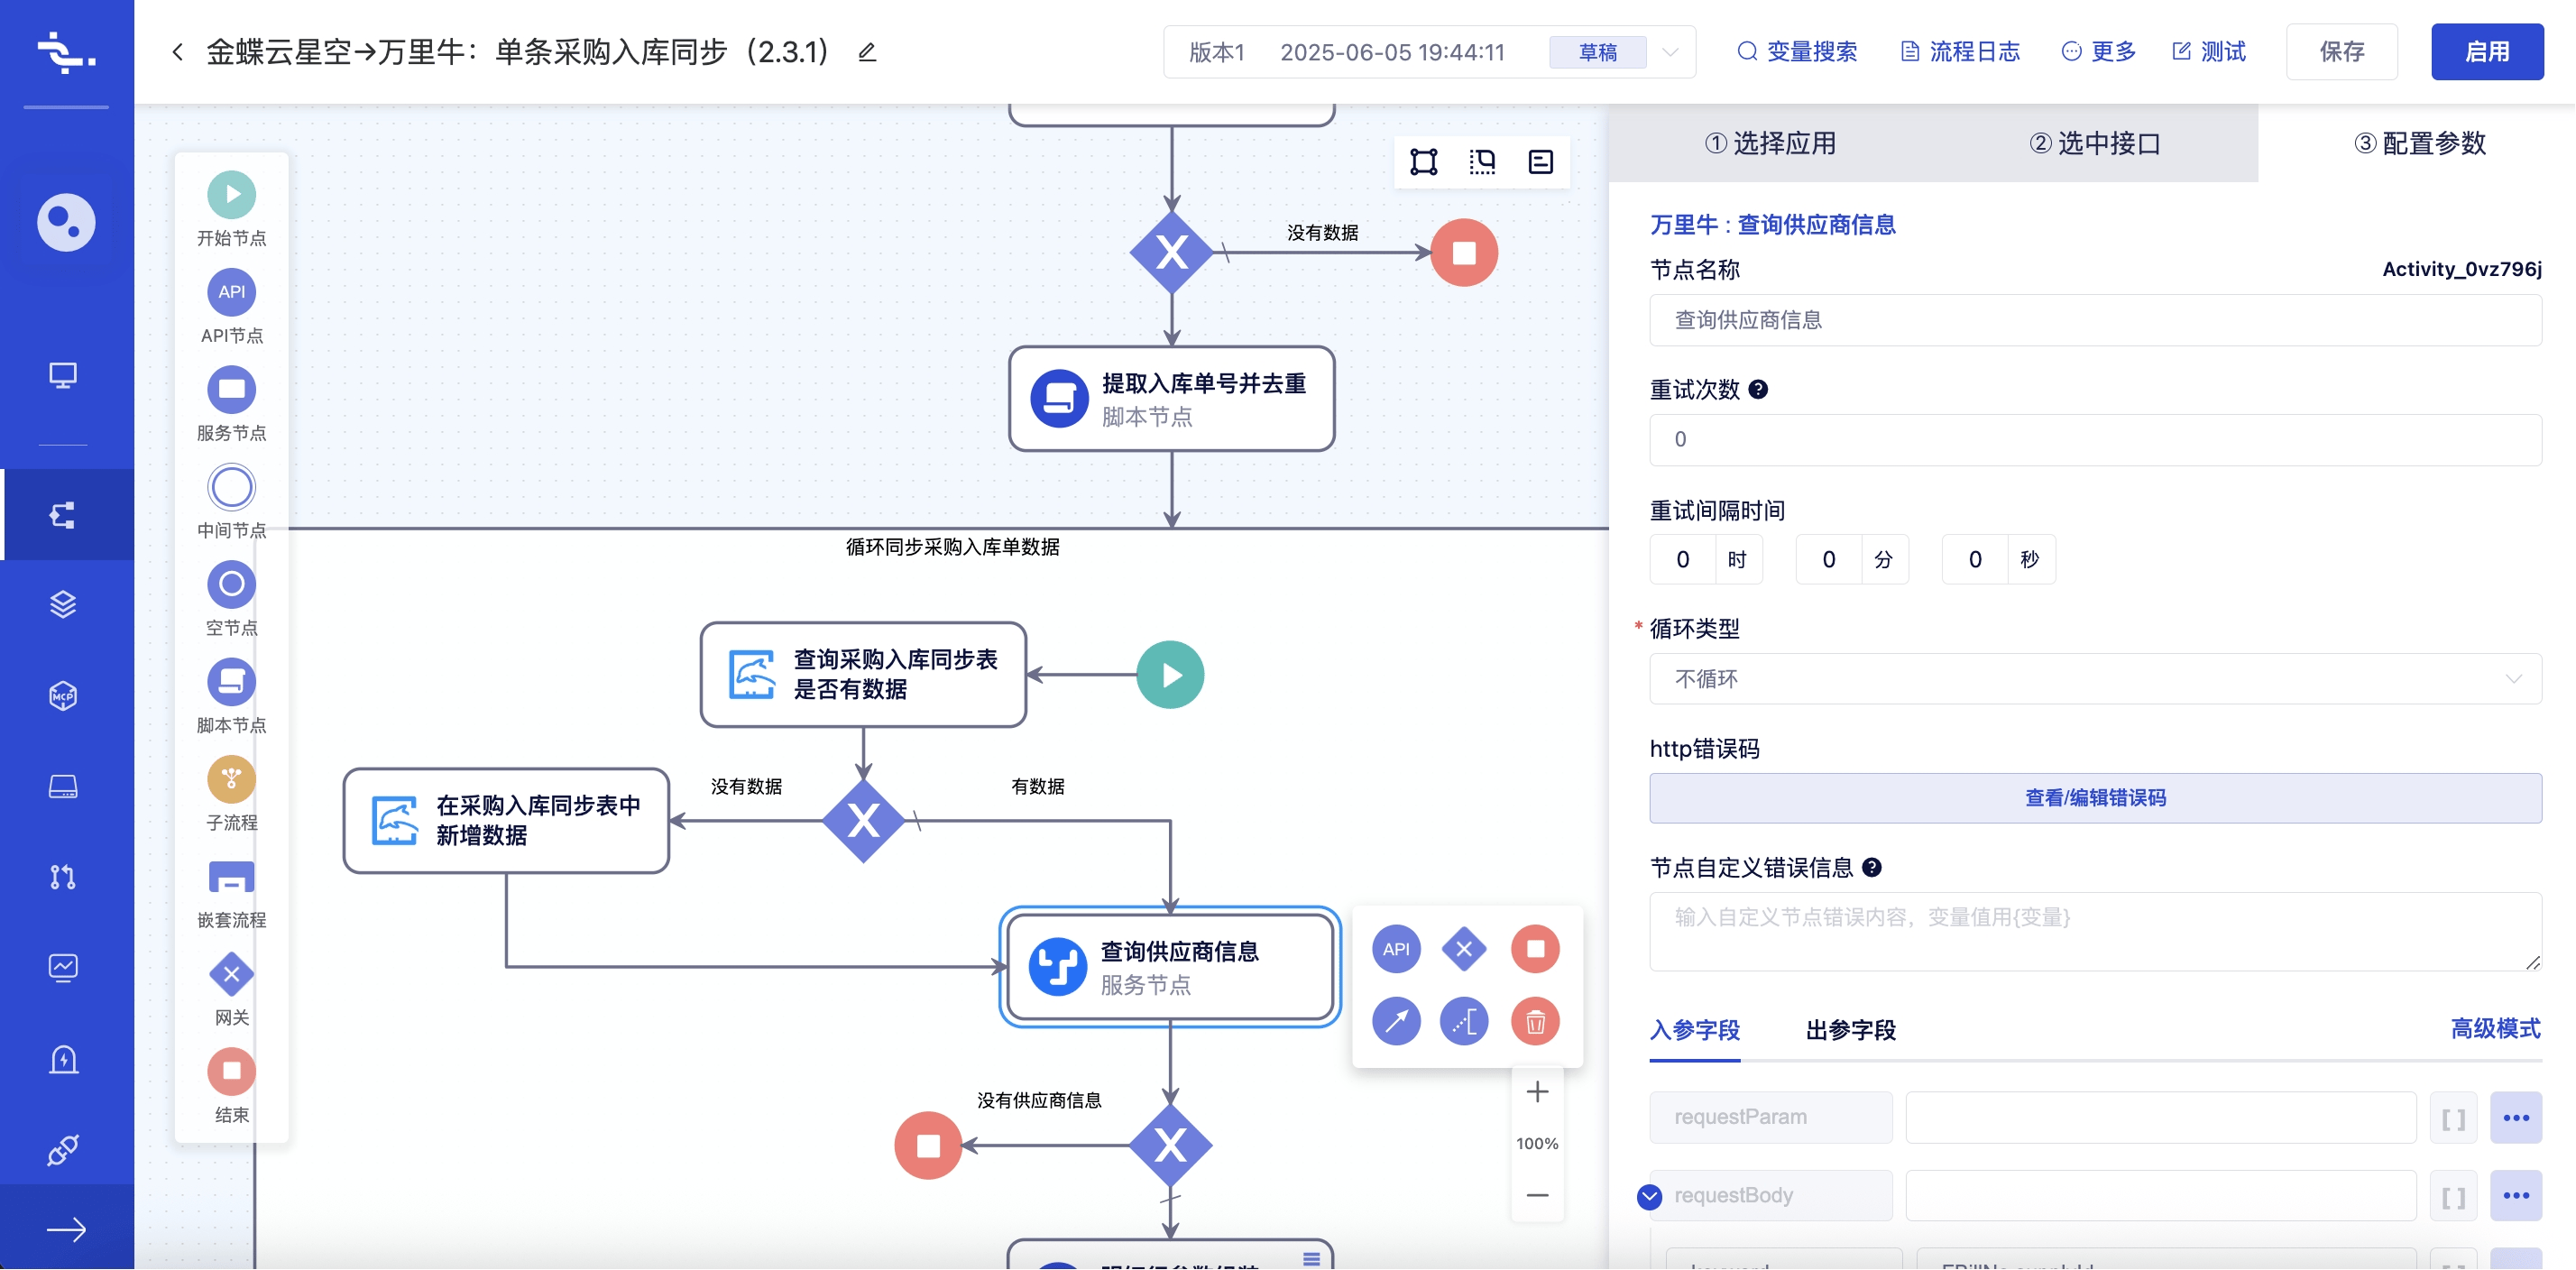Switch to step 3 Configure Parameters tab
Viewport: 2576px width, 1270px height.
pos(2419,143)
